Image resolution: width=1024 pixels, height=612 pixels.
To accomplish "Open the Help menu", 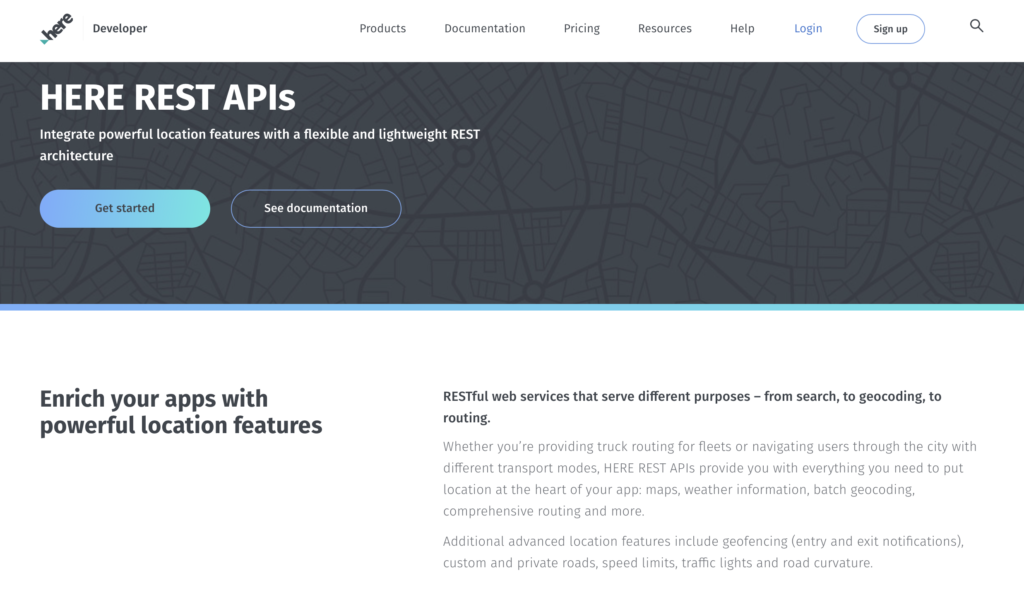I will pos(742,29).
